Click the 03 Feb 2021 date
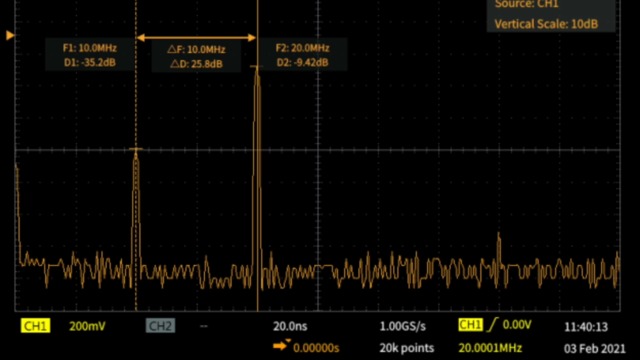The image size is (640, 360). coord(595,349)
